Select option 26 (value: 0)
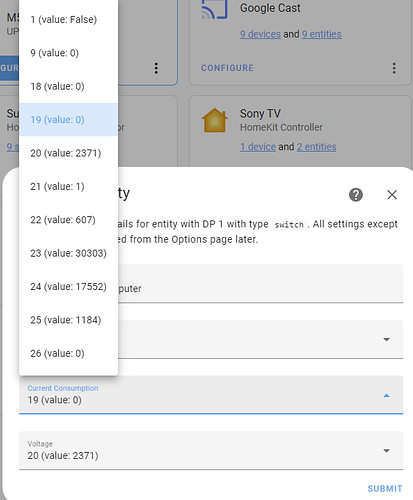413x500 pixels. coord(68,353)
